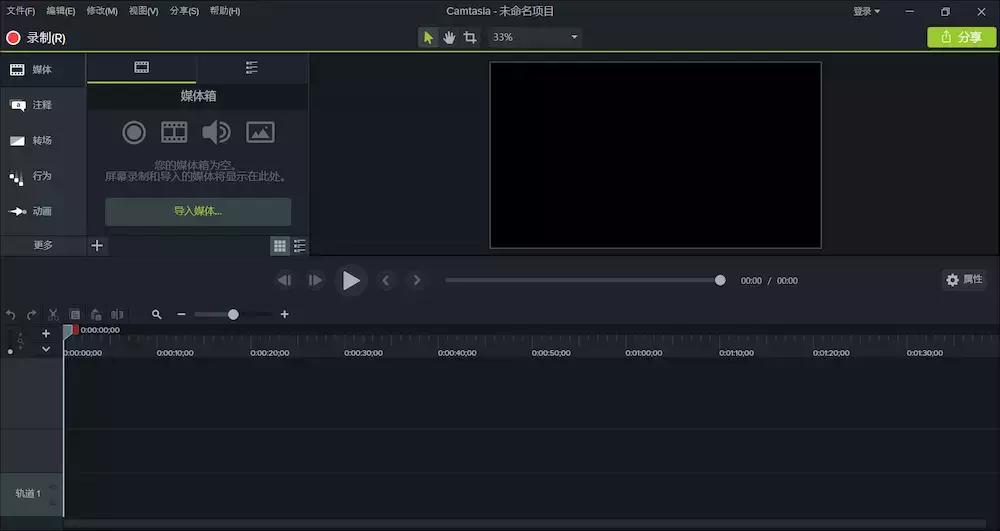Open the 媒体 sidebar panel
This screenshot has width=1000, height=531.
(43, 70)
